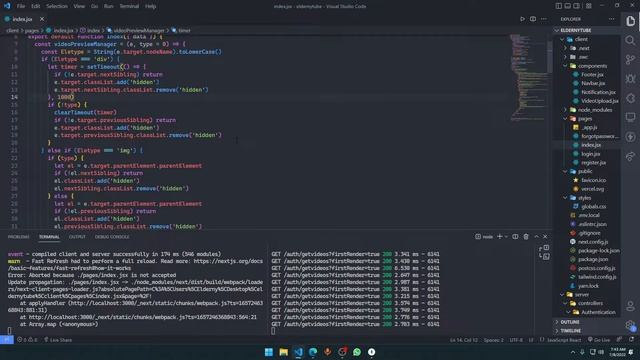Viewport: 640px width, 360px height.
Task: Open login.jsx in the Explorer
Action: tap(590, 154)
